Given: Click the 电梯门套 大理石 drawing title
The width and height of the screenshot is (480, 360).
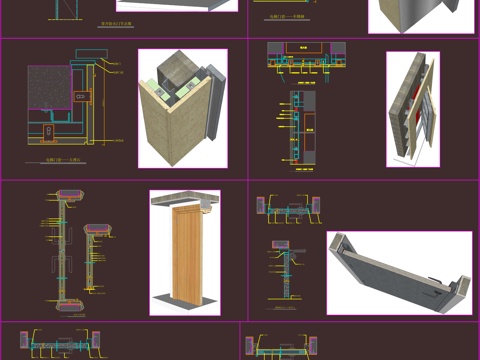Looking at the screenshot, I should [x=63, y=160].
